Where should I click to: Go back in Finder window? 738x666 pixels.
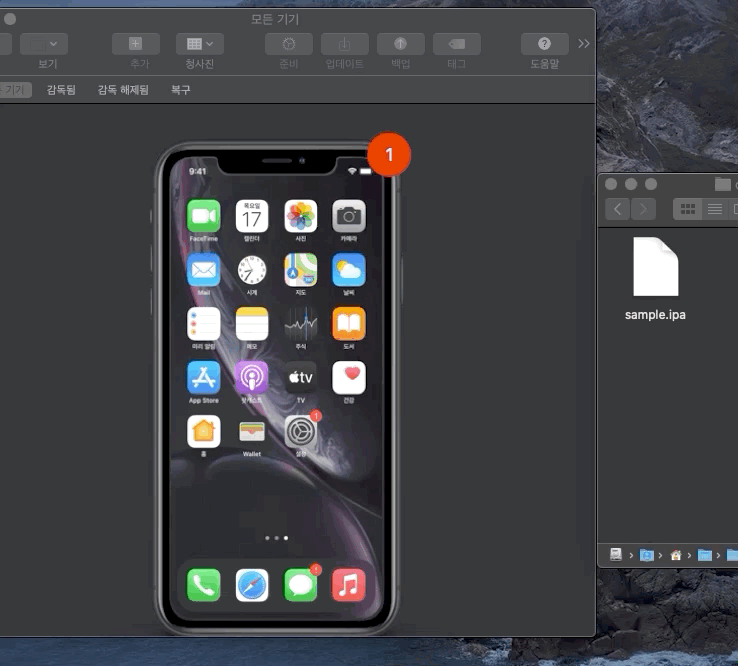[618, 209]
